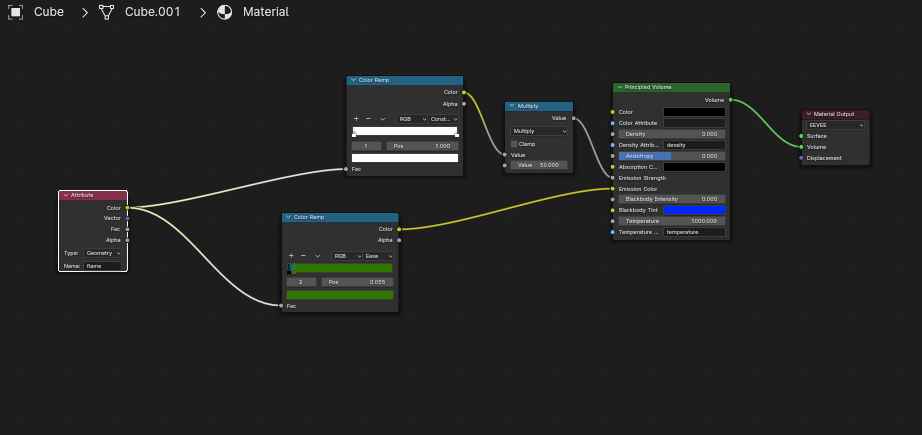
Task: Open white Color Ramp tools chevron menu
Action: point(383,119)
